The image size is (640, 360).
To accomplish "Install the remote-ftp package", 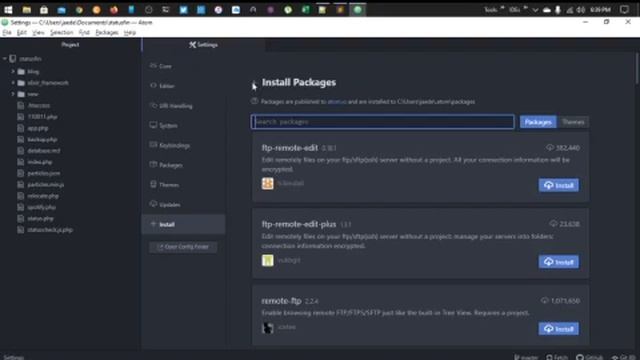I will pos(558,329).
